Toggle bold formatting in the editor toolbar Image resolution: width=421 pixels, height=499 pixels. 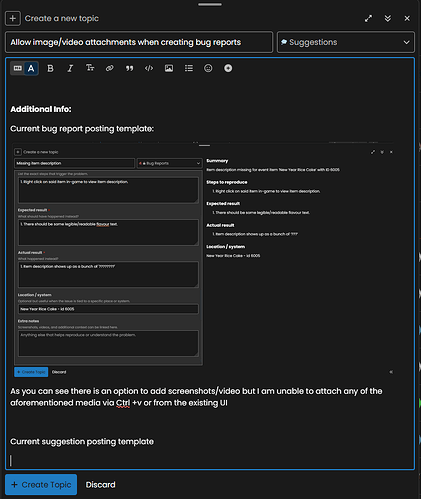click(x=50, y=68)
